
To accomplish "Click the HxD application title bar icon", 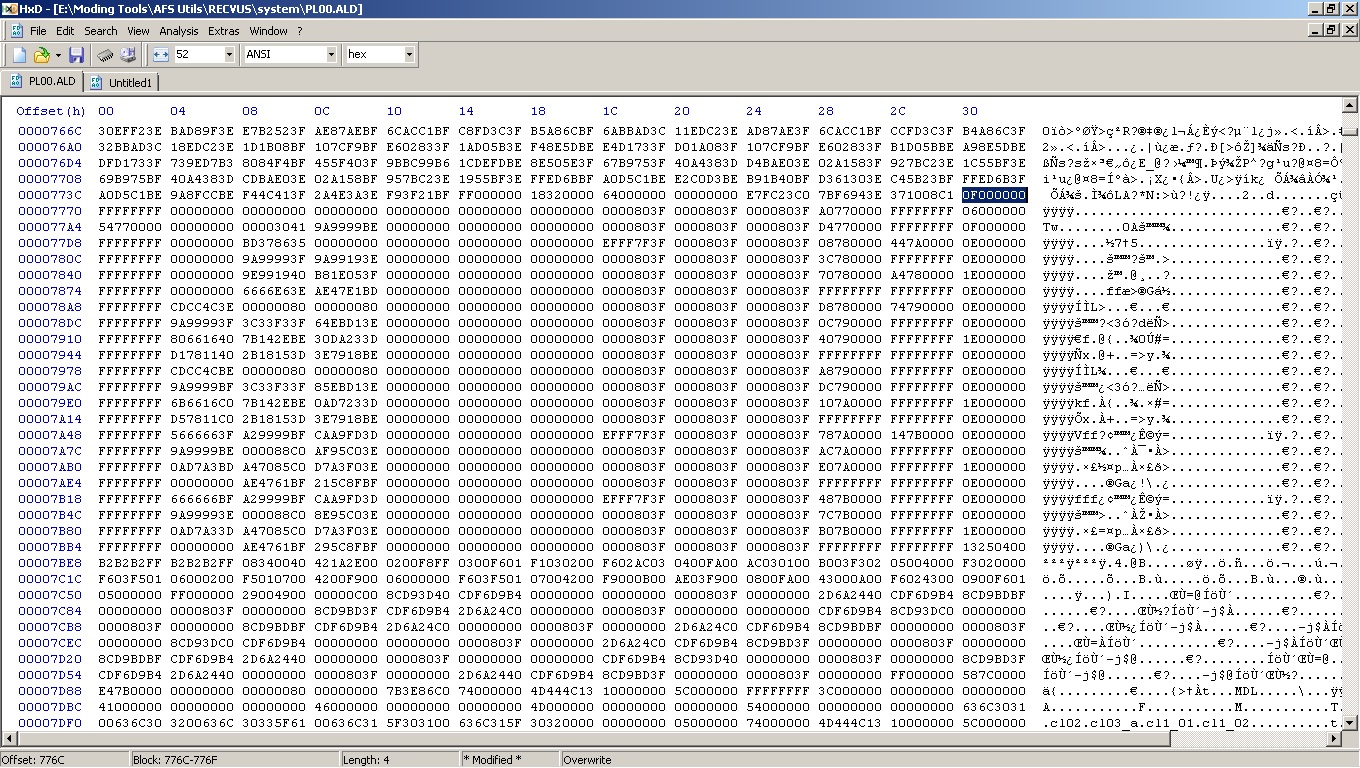I will point(9,9).
